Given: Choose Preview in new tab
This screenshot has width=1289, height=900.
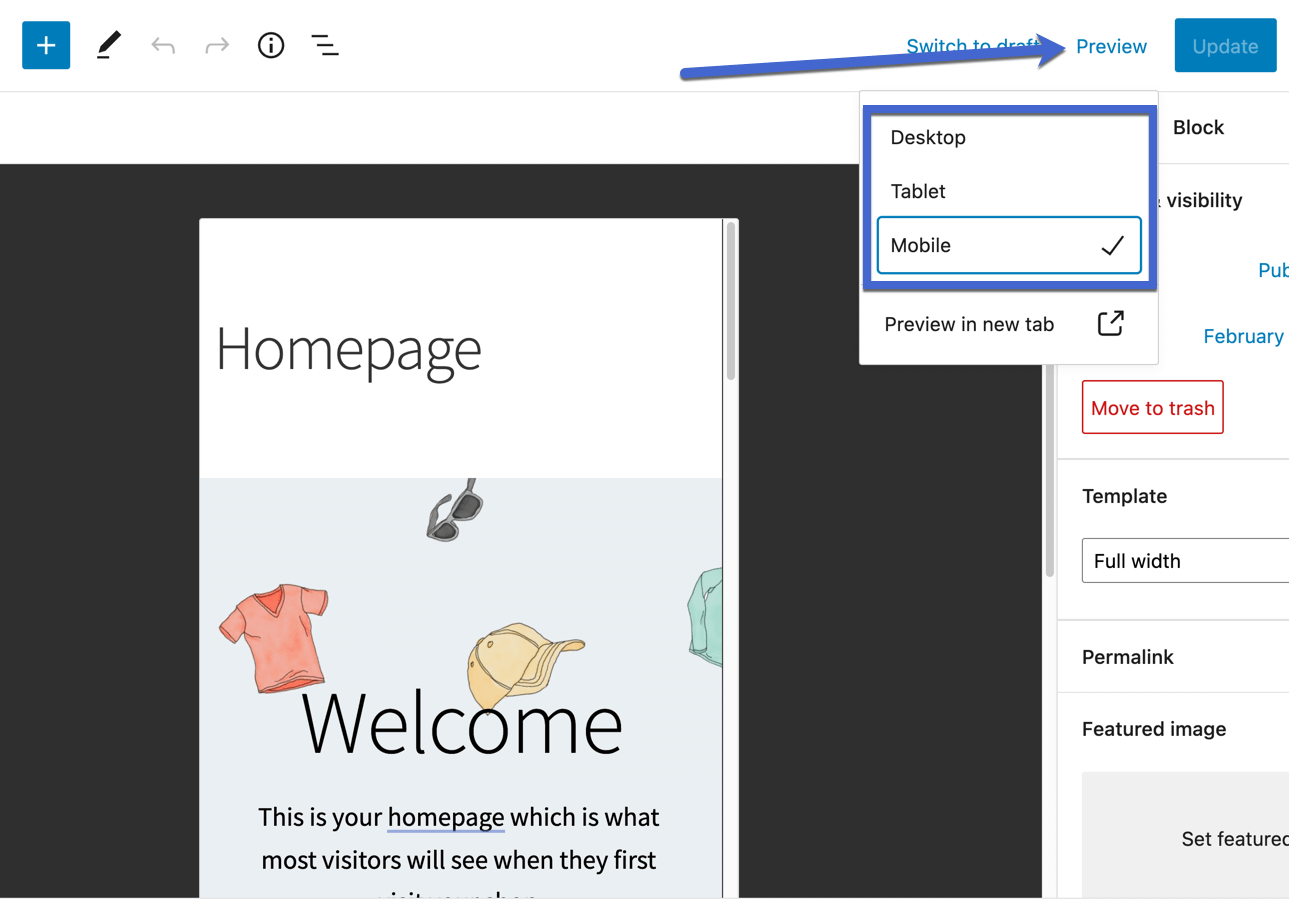Looking at the screenshot, I should tap(969, 324).
